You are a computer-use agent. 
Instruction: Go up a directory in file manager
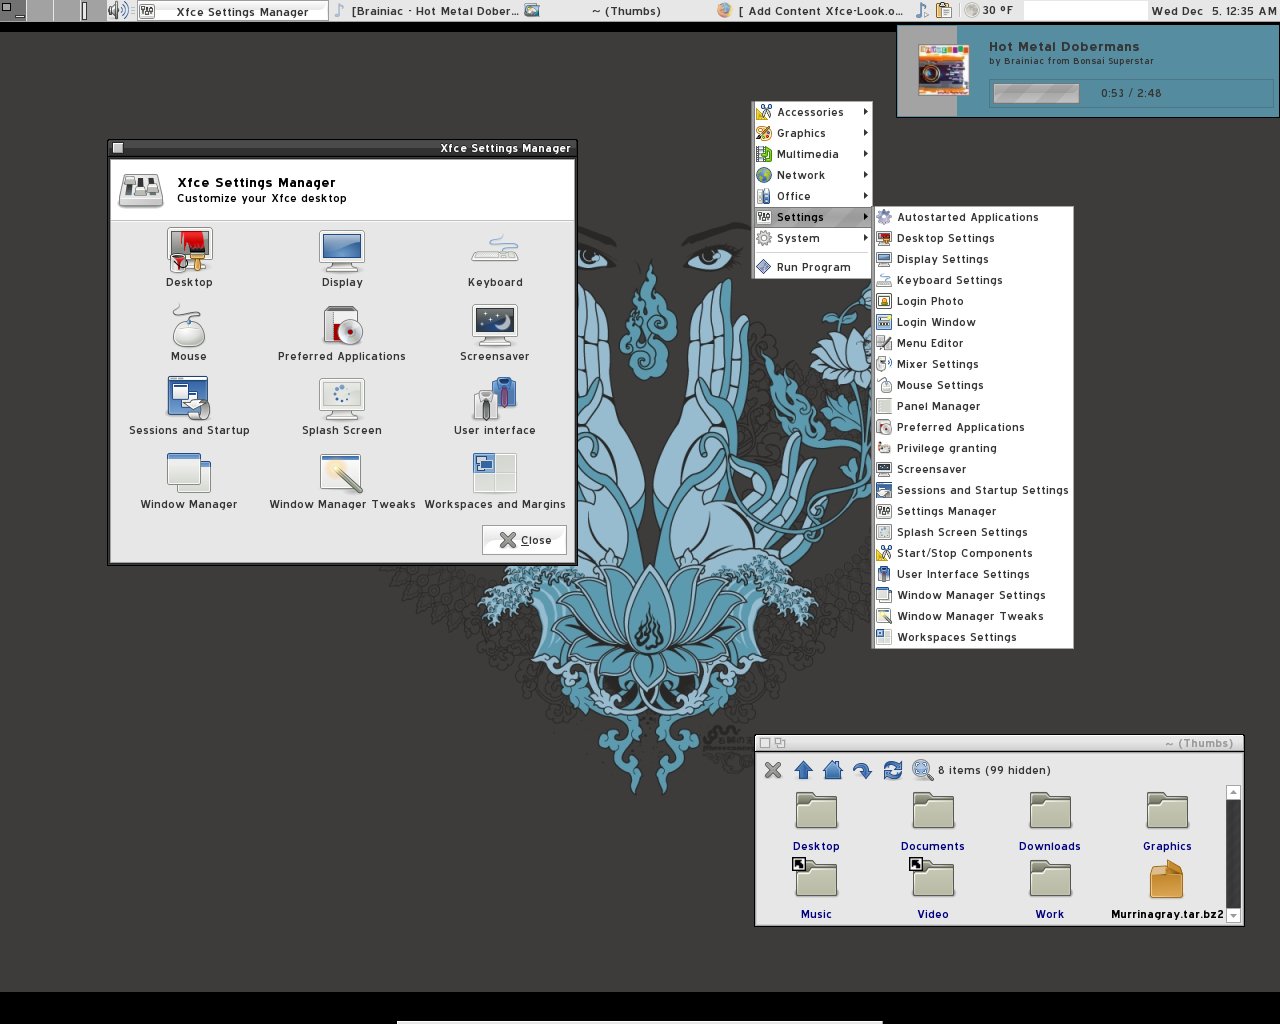(x=803, y=770)
